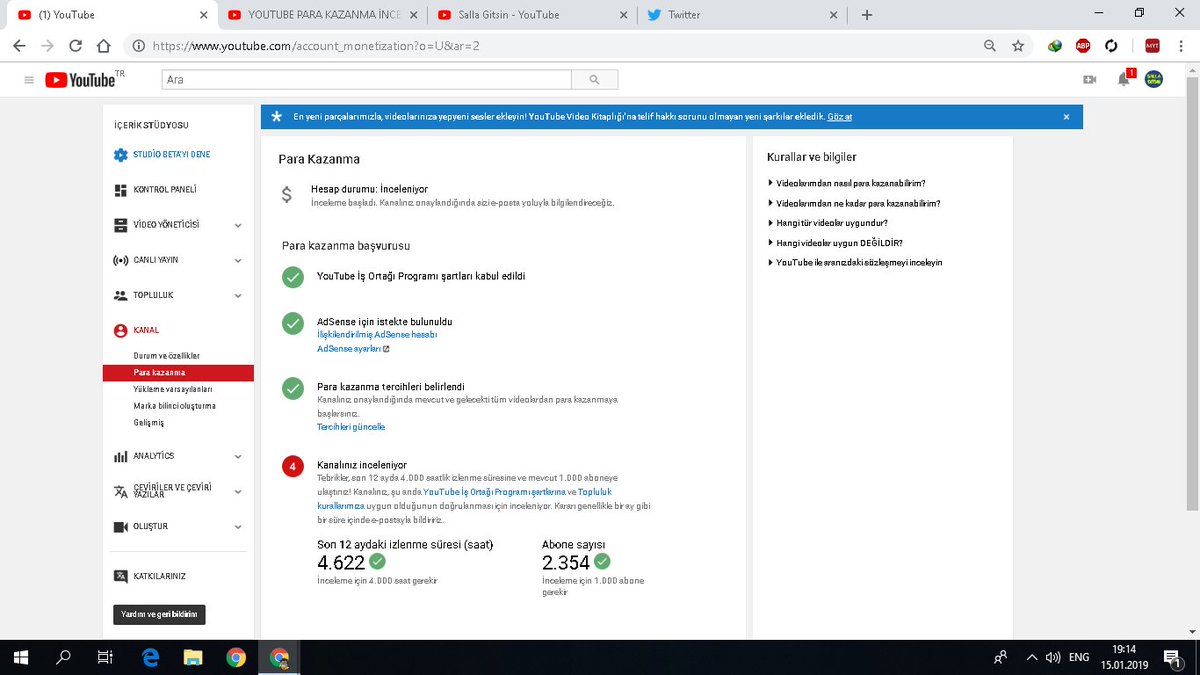1200x675 pixels.
Task: Click the red step 4 circle
Action: tap(292, 466)
